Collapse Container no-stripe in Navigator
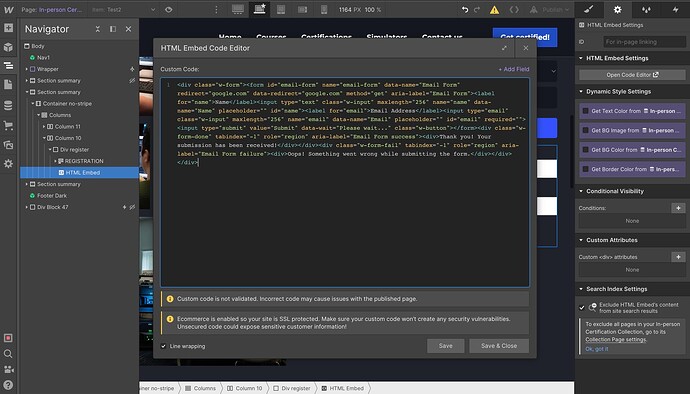690x394 pixels. [32, 103]
